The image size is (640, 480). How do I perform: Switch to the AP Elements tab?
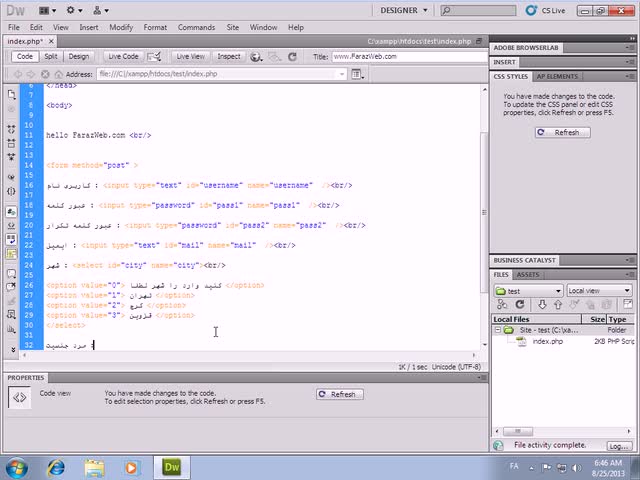tap(557, 76)
